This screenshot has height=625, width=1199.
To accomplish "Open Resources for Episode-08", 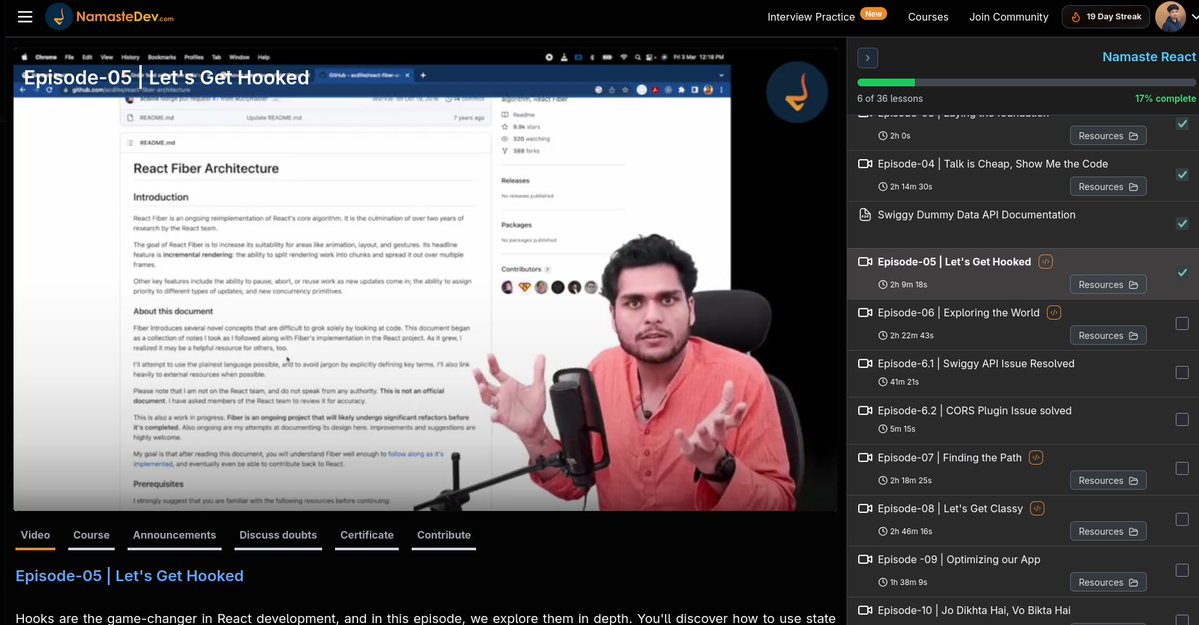I will (1108, 531).
